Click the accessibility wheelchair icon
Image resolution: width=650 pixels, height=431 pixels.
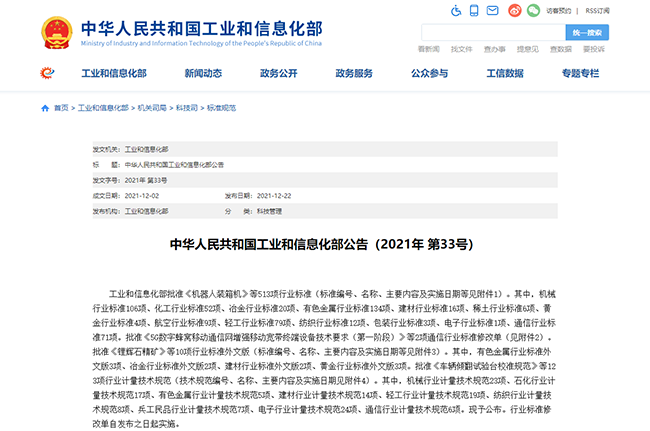pyautogui.click(x=458, y=10)
